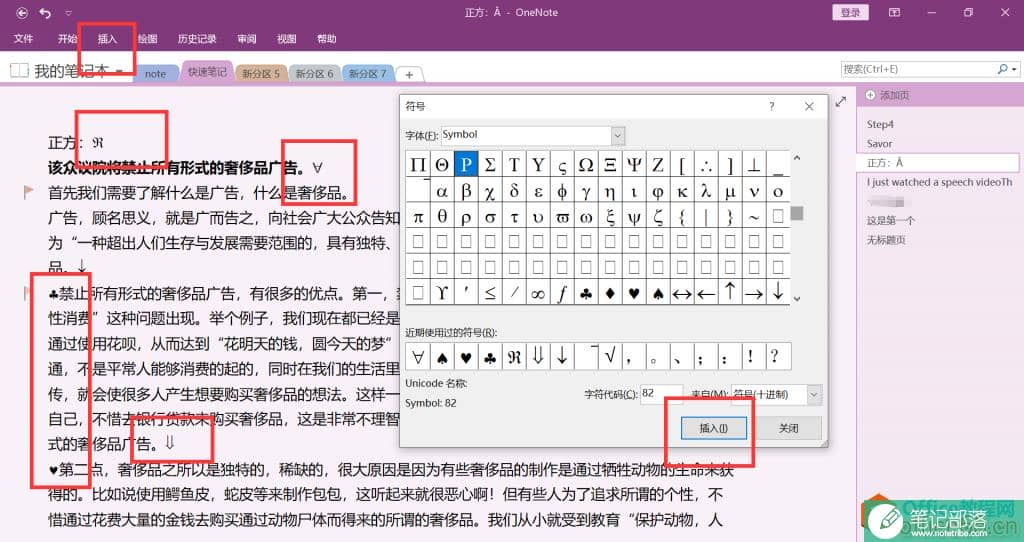Pick ∀ from recently used symbols

click(x=418, y=357)
